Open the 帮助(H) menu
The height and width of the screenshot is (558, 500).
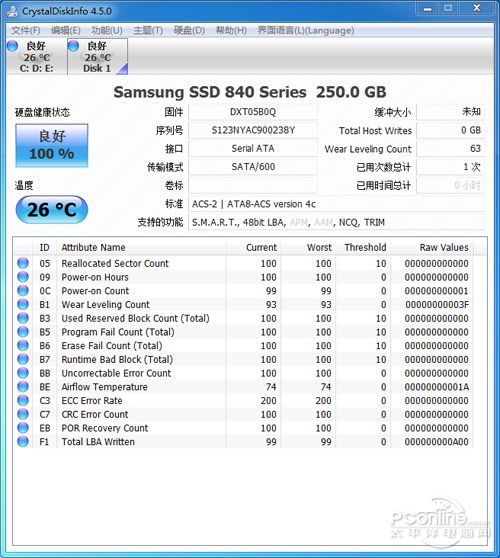click(x=231, y=30)
